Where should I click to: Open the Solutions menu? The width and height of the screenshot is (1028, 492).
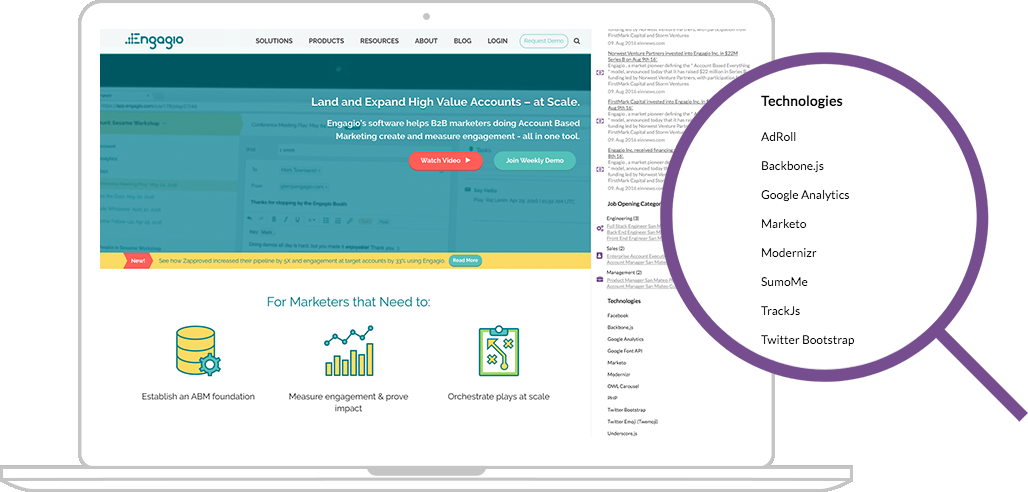(274, 41)
